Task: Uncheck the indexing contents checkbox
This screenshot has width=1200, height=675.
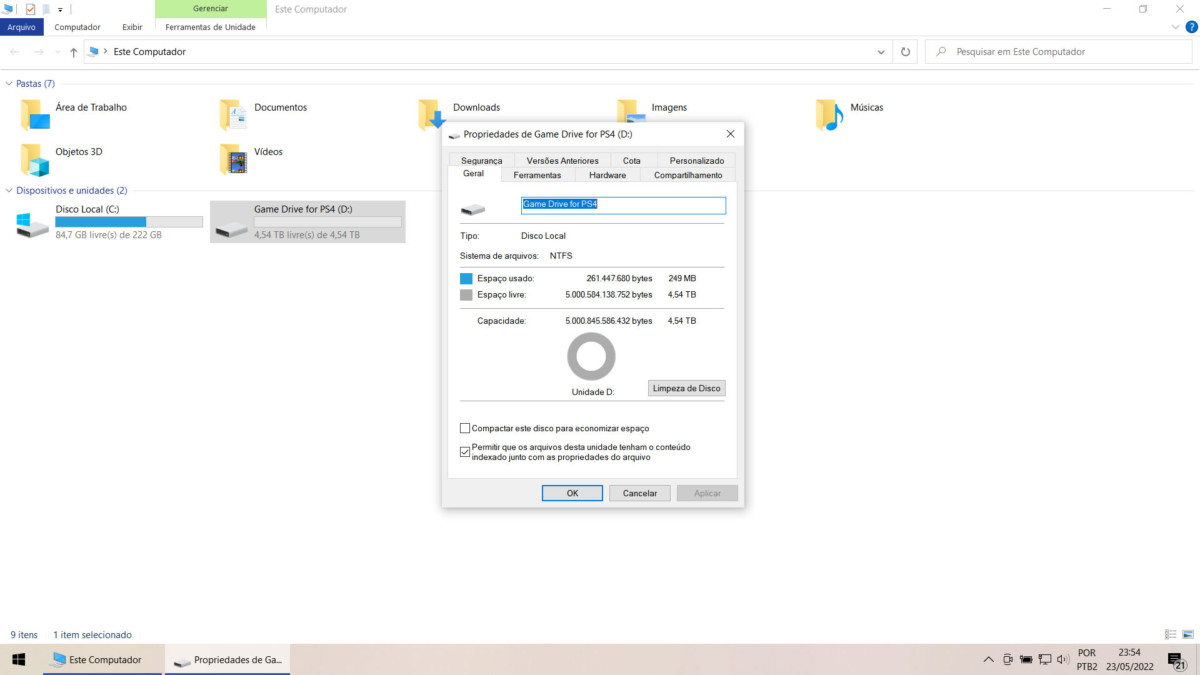Action: (x=465, y=452)
